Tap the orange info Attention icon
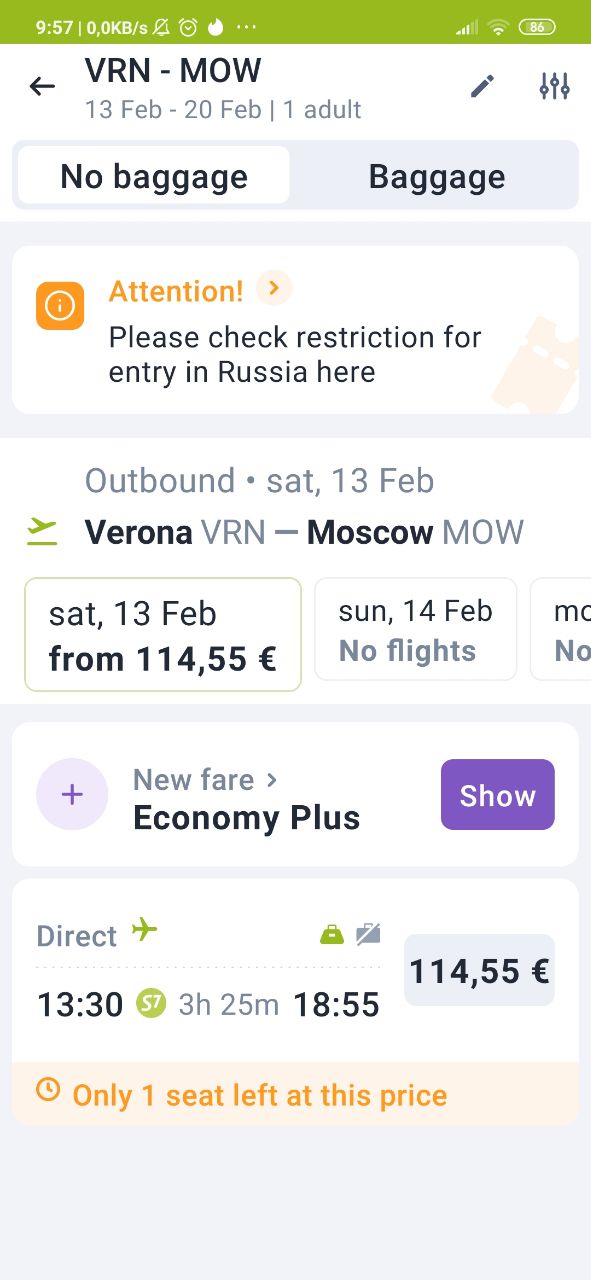591x1280 pixels. 60,306
